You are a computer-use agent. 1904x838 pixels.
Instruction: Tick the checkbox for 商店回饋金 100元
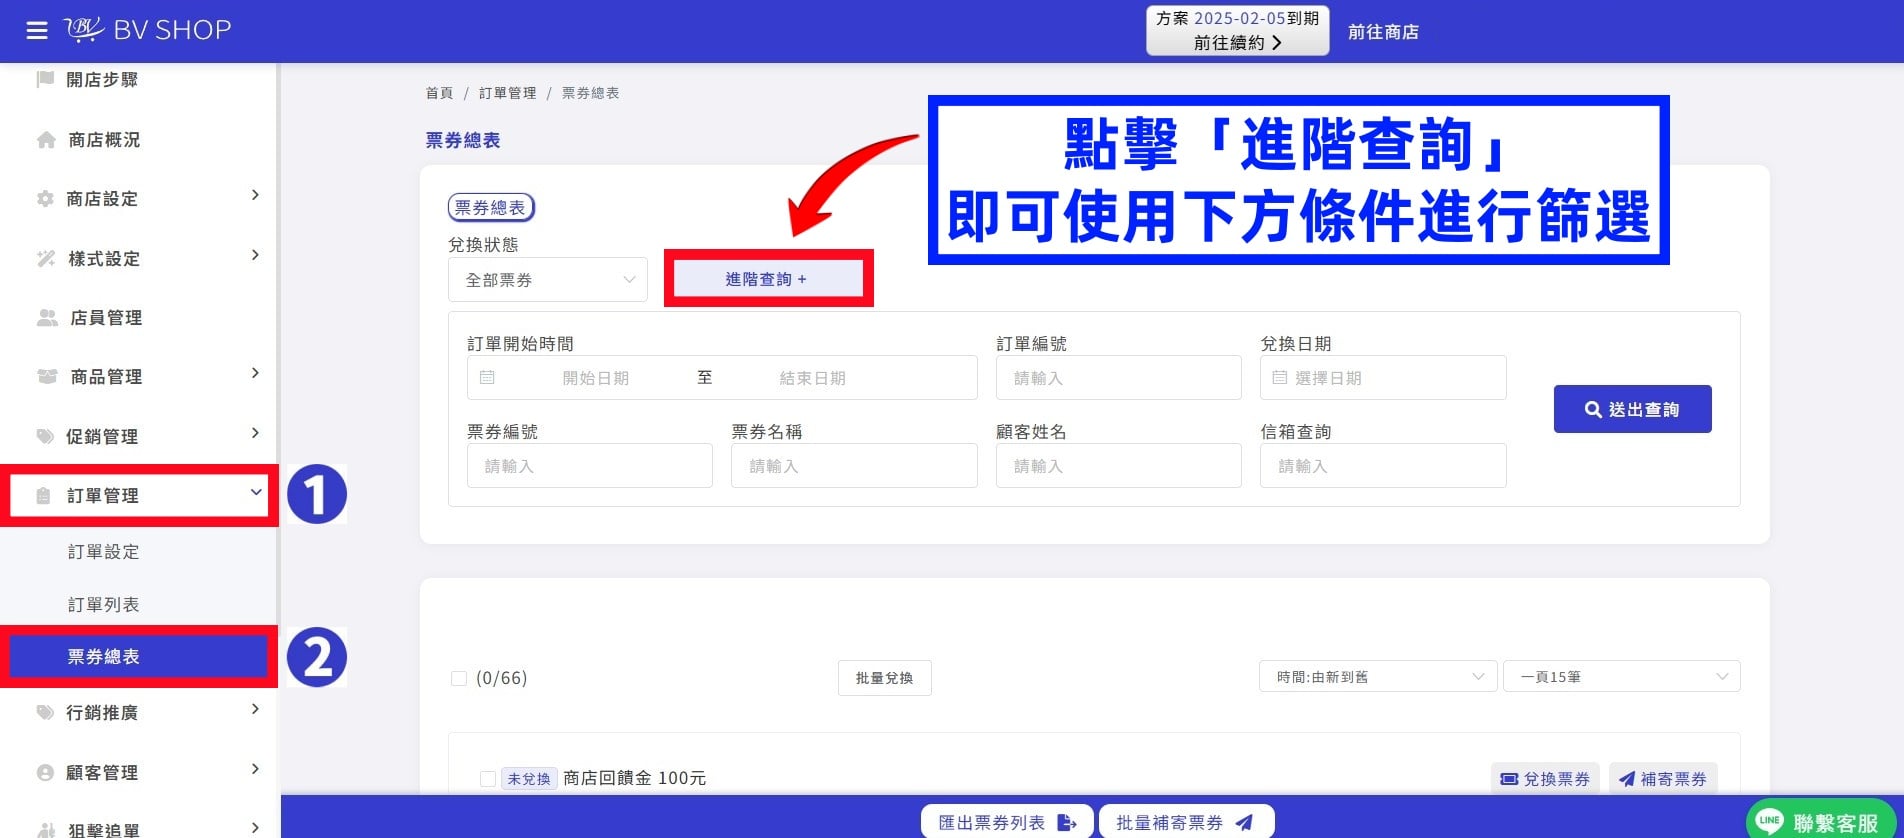coord(488,779)
